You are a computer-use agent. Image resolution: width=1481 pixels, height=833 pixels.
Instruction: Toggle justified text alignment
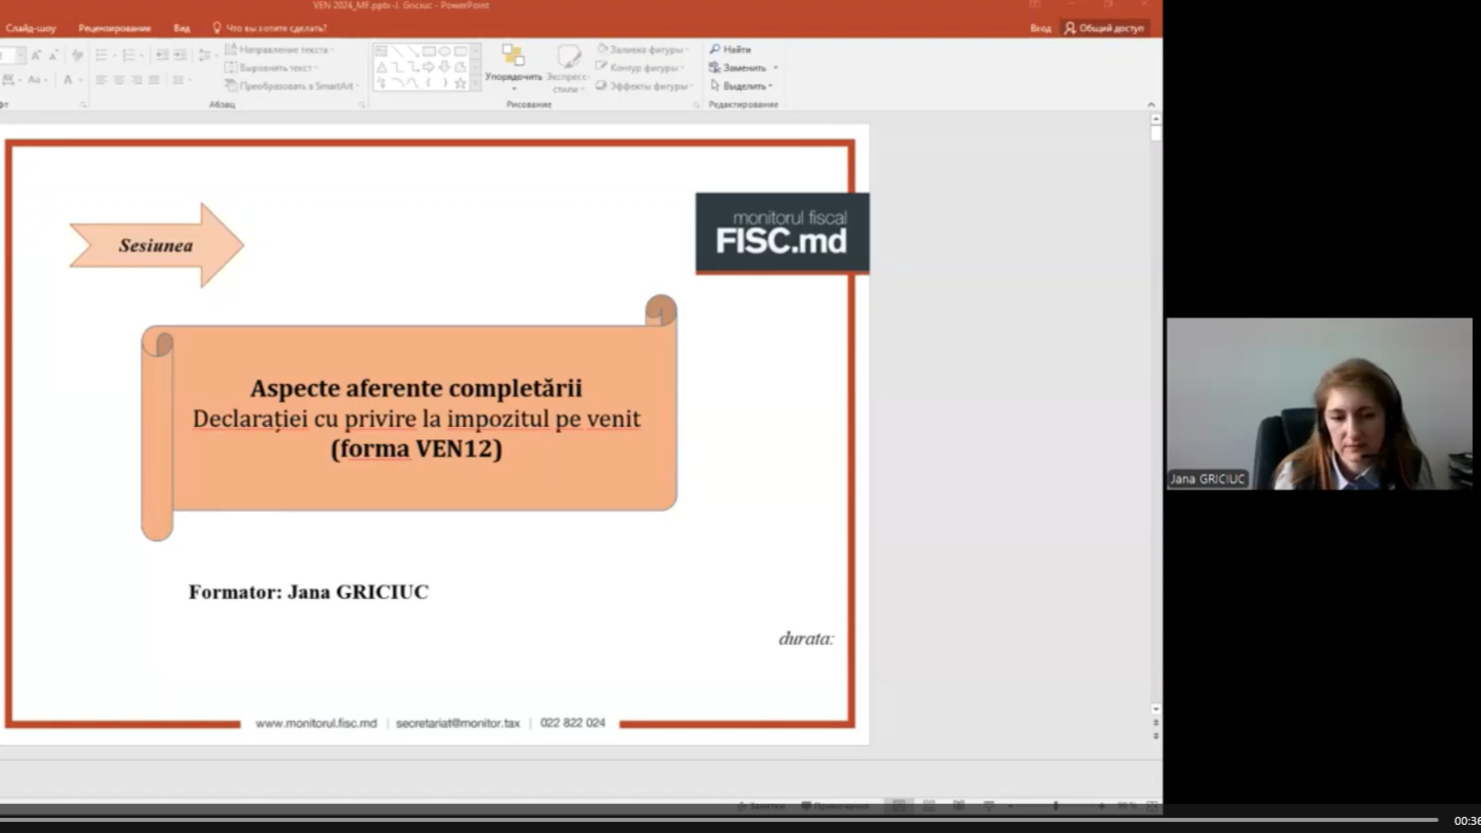coord(154,80)
